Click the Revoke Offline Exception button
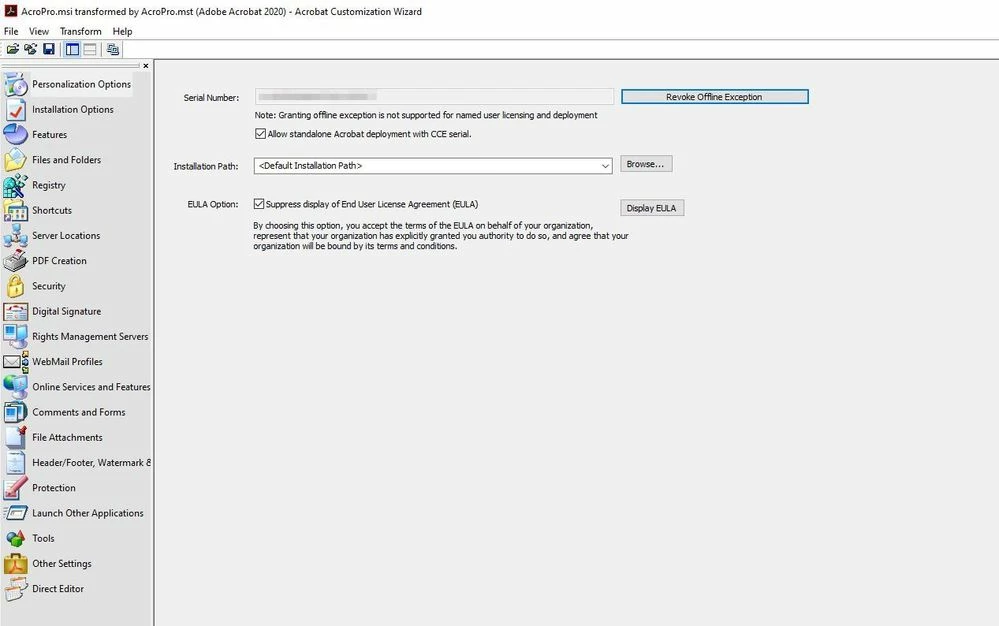The height and width of the screenshot is (626, 999). pos(714,97)
